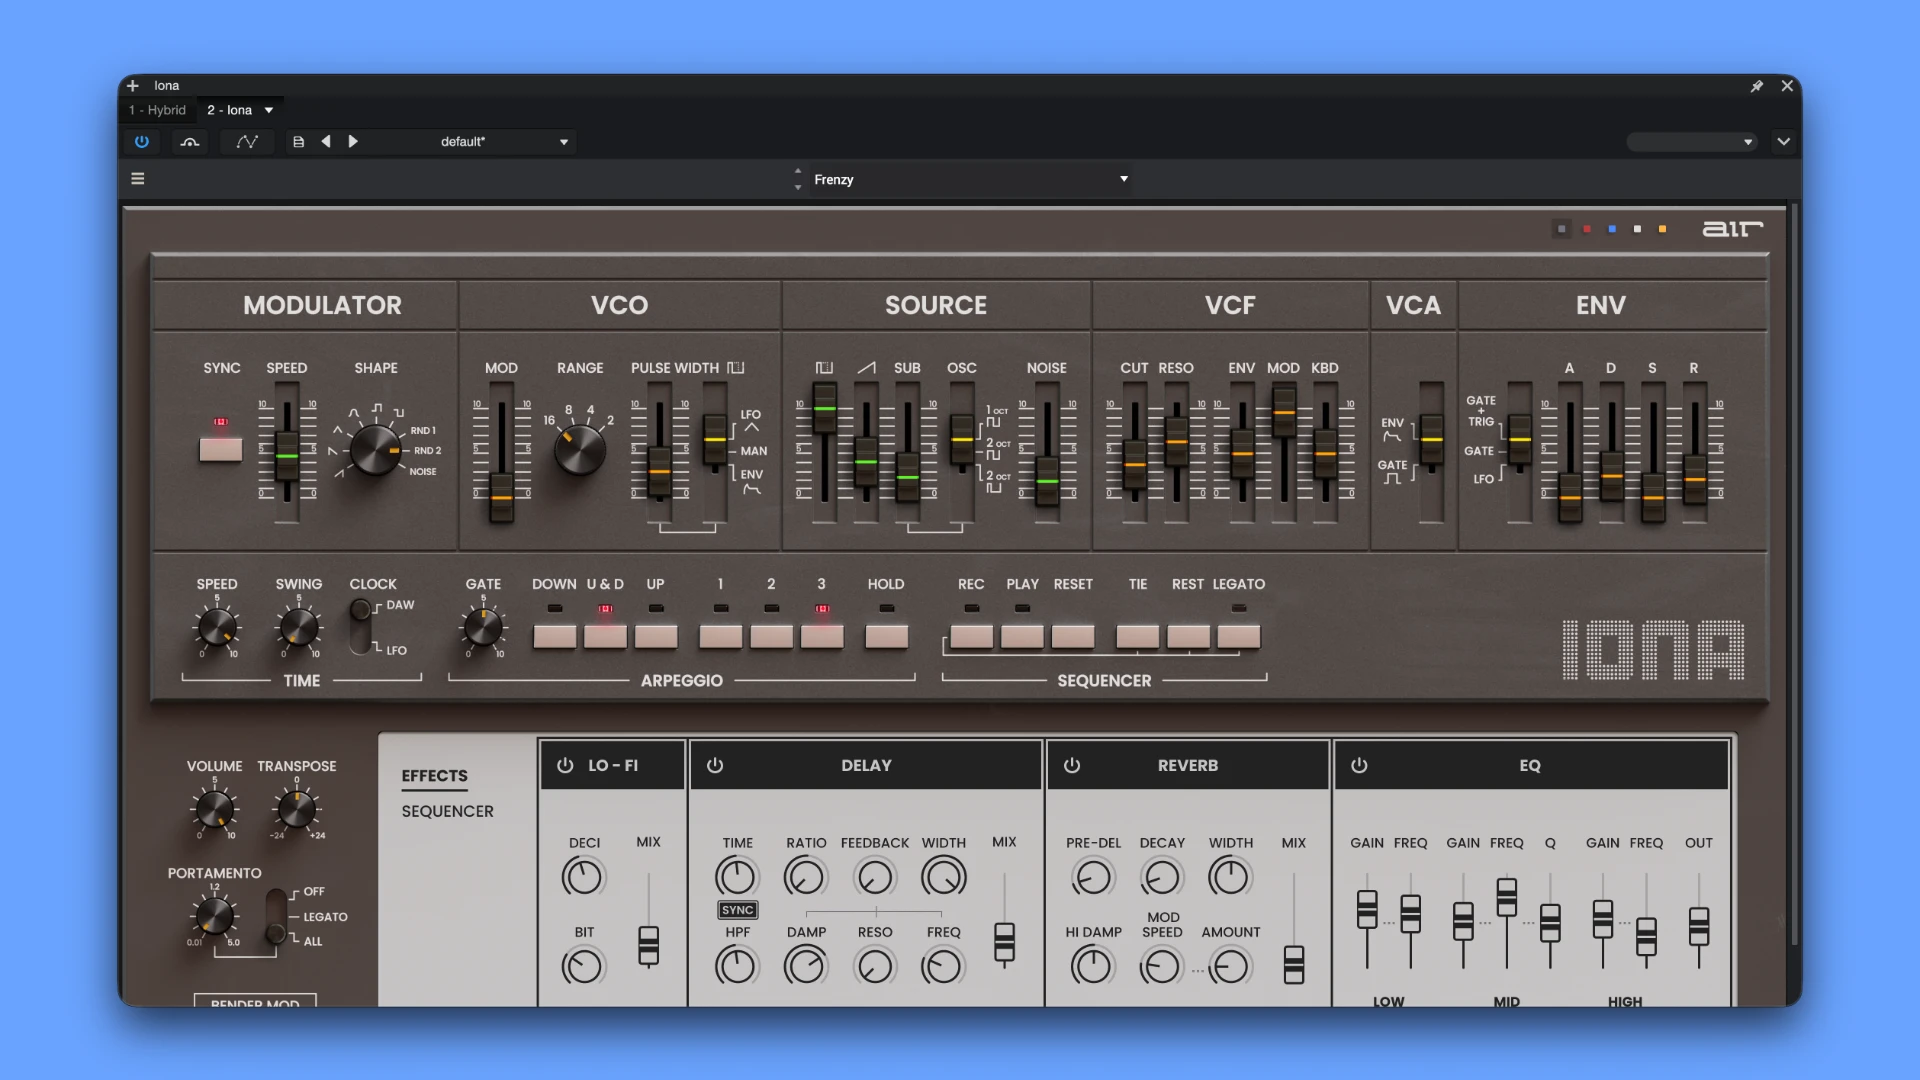Click arpeggio range 3 button

pos(822,637)
